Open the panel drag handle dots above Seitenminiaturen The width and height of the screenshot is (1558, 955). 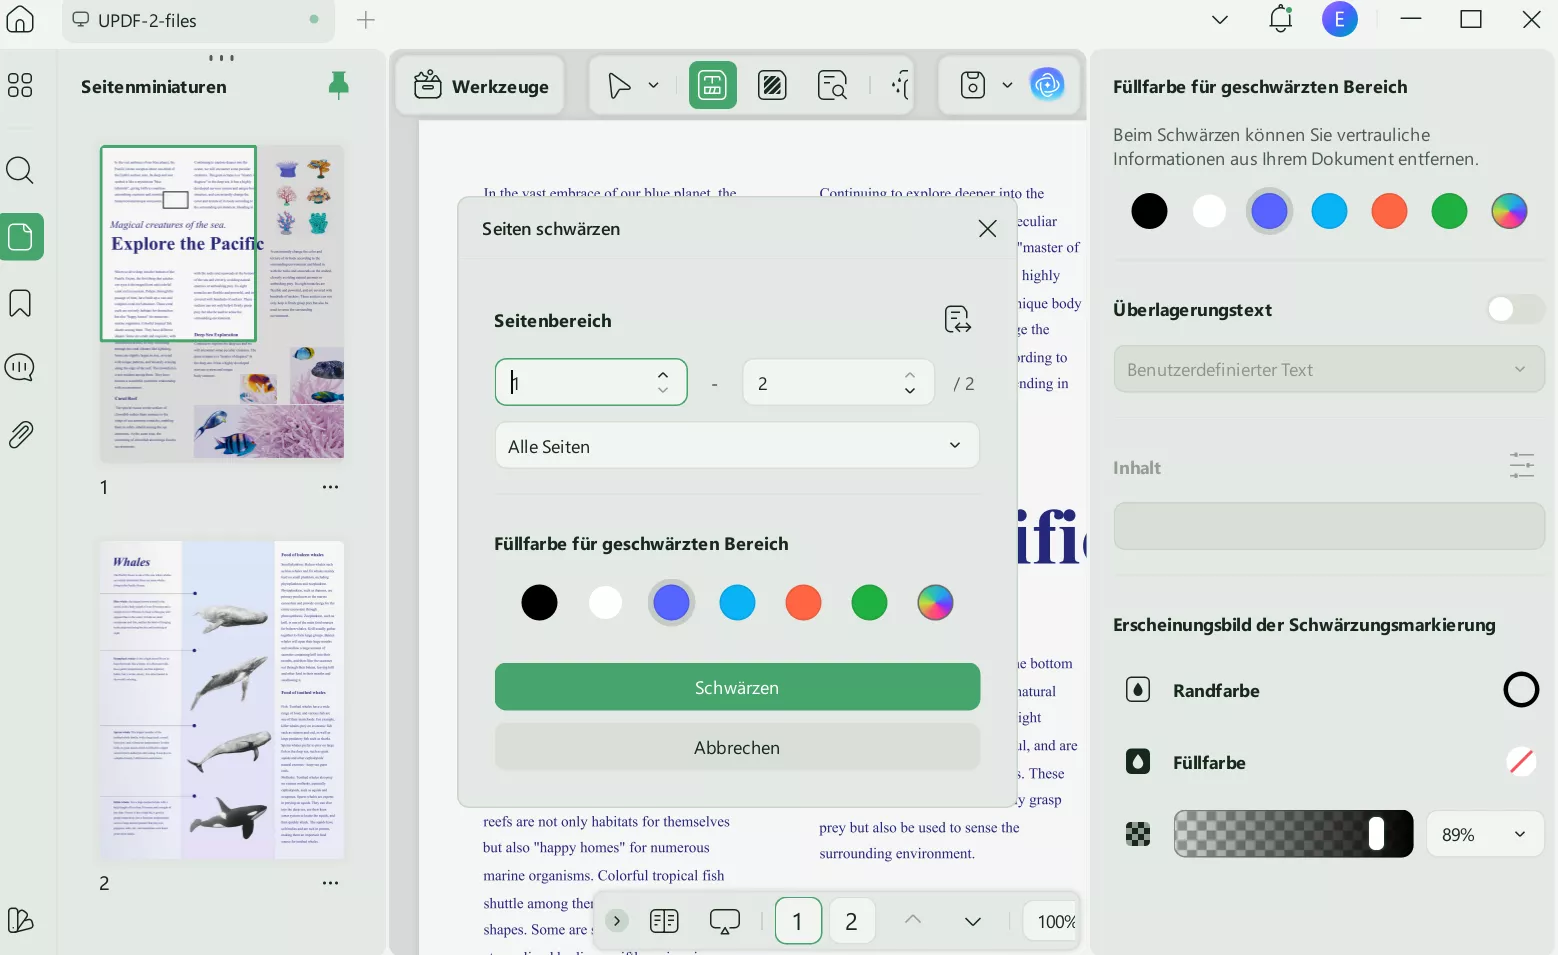point(222,58)
